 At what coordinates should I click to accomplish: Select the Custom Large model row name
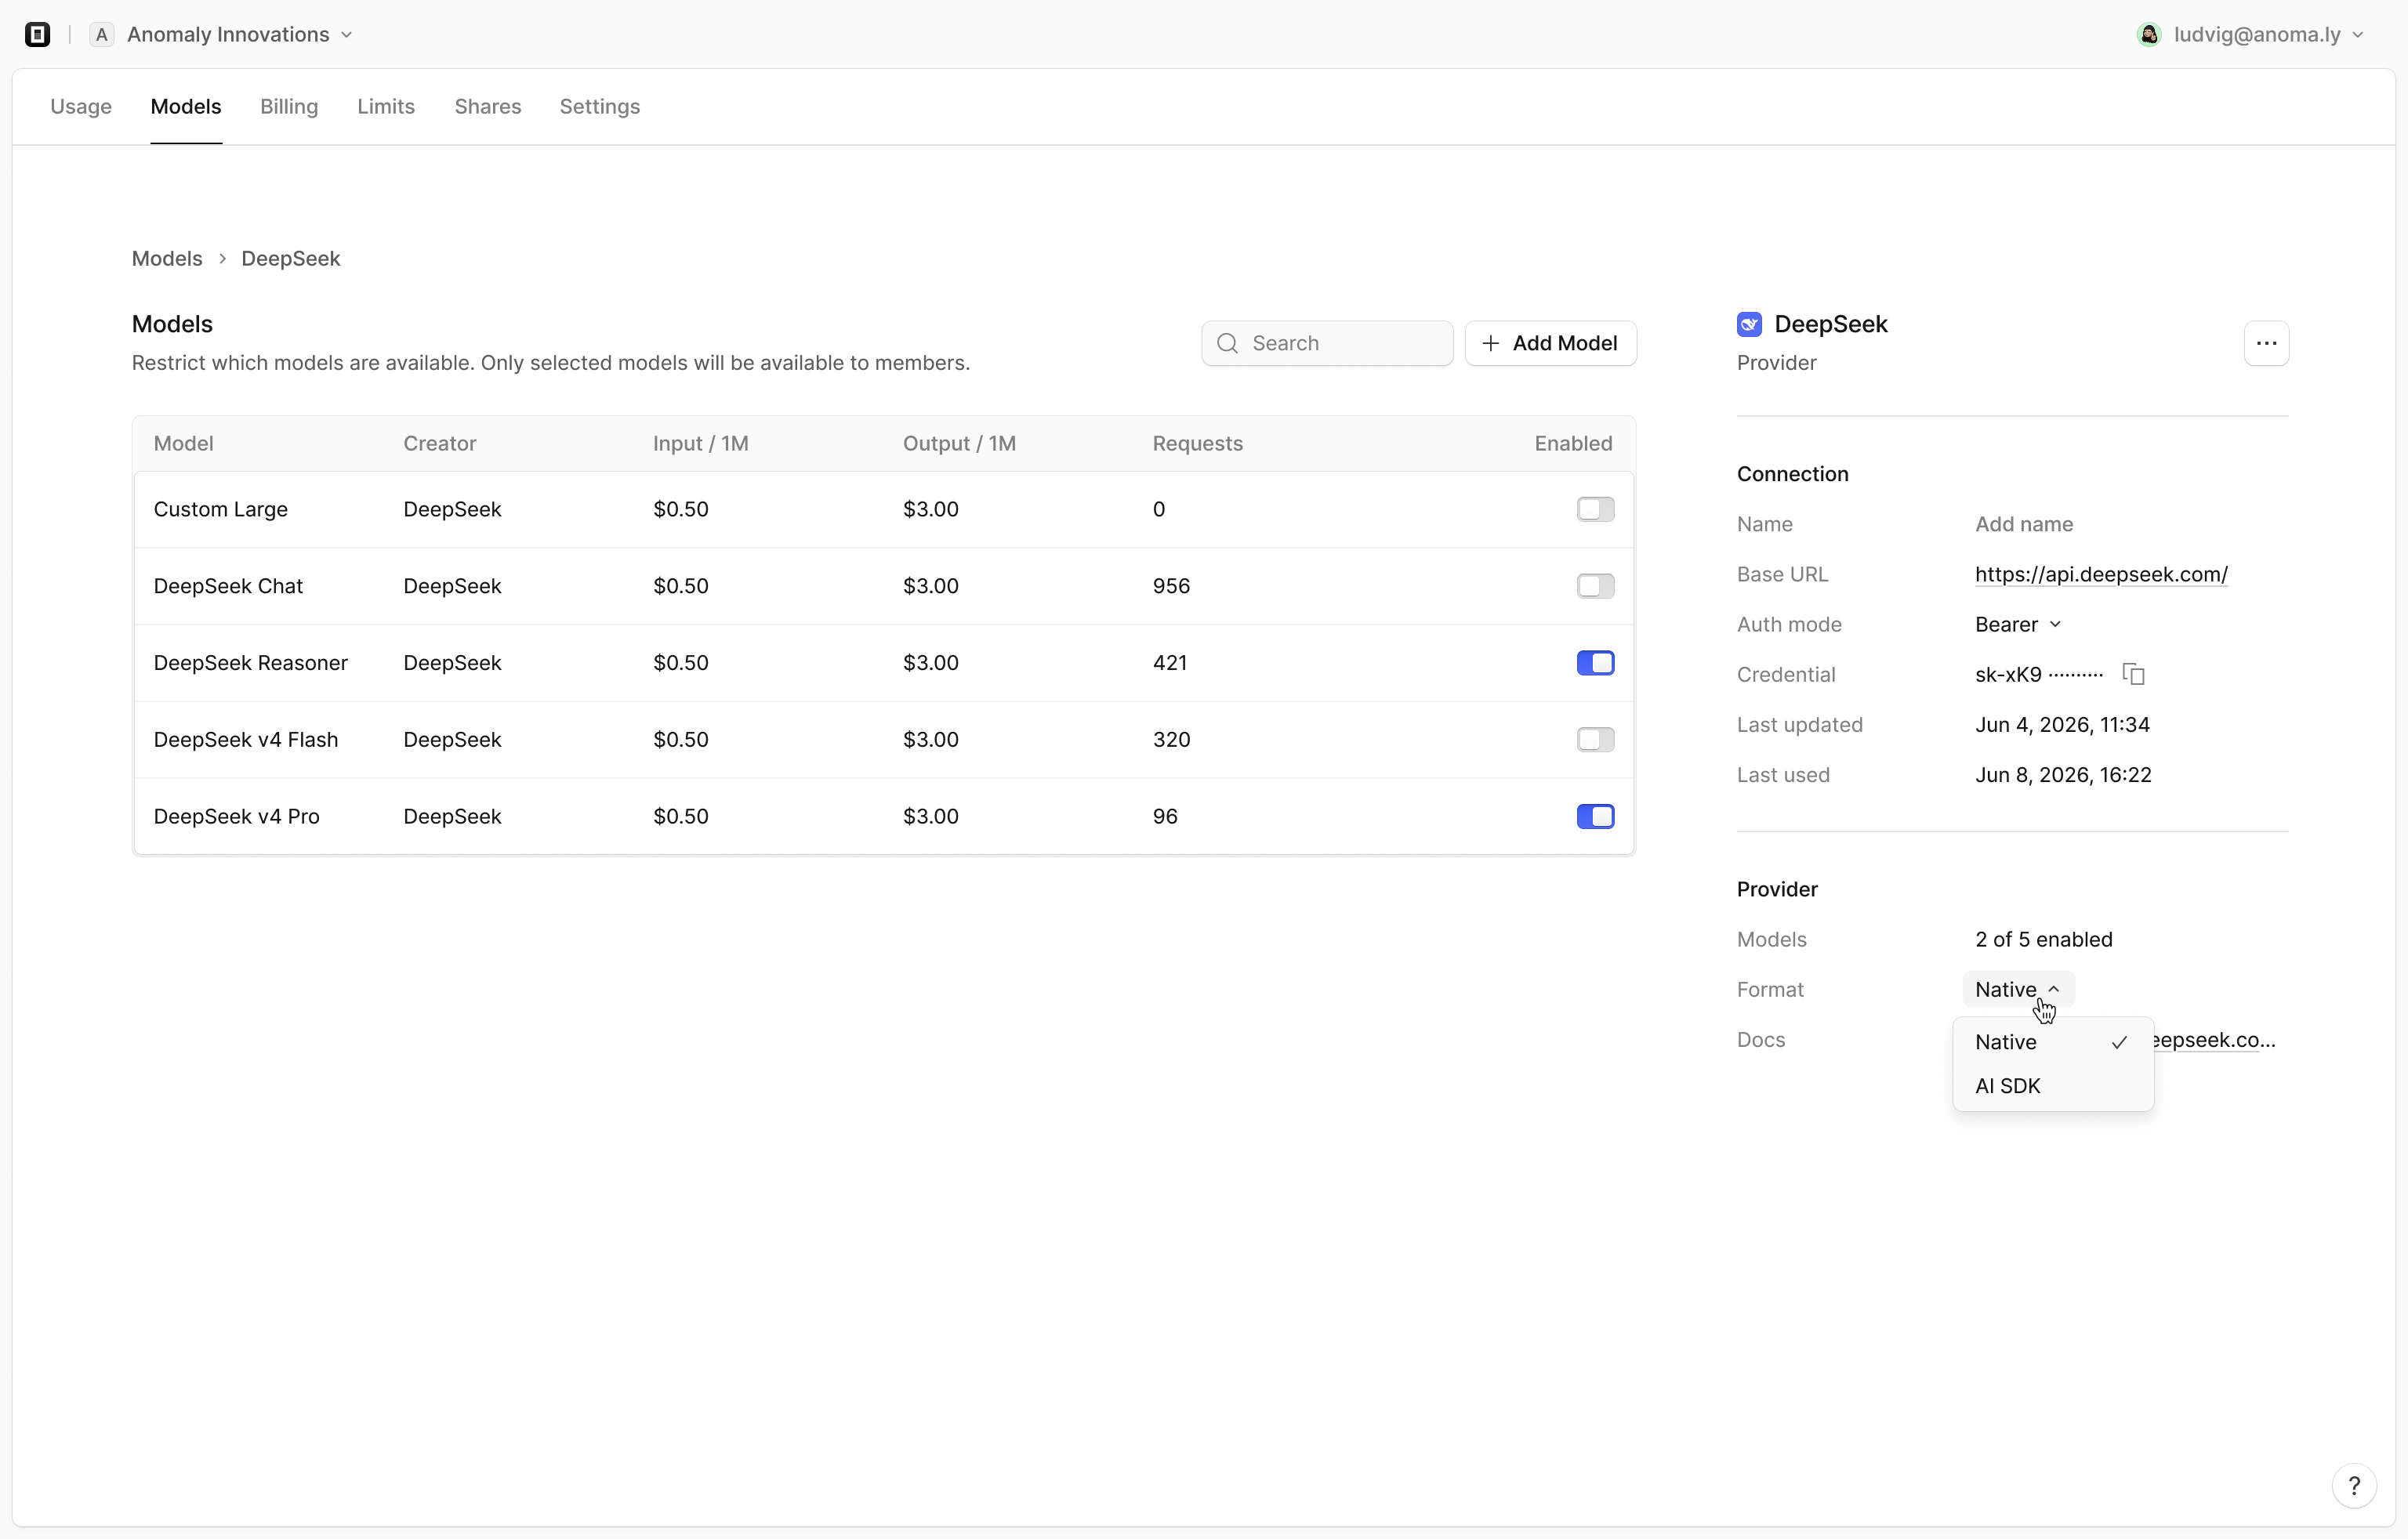point(221,510)
